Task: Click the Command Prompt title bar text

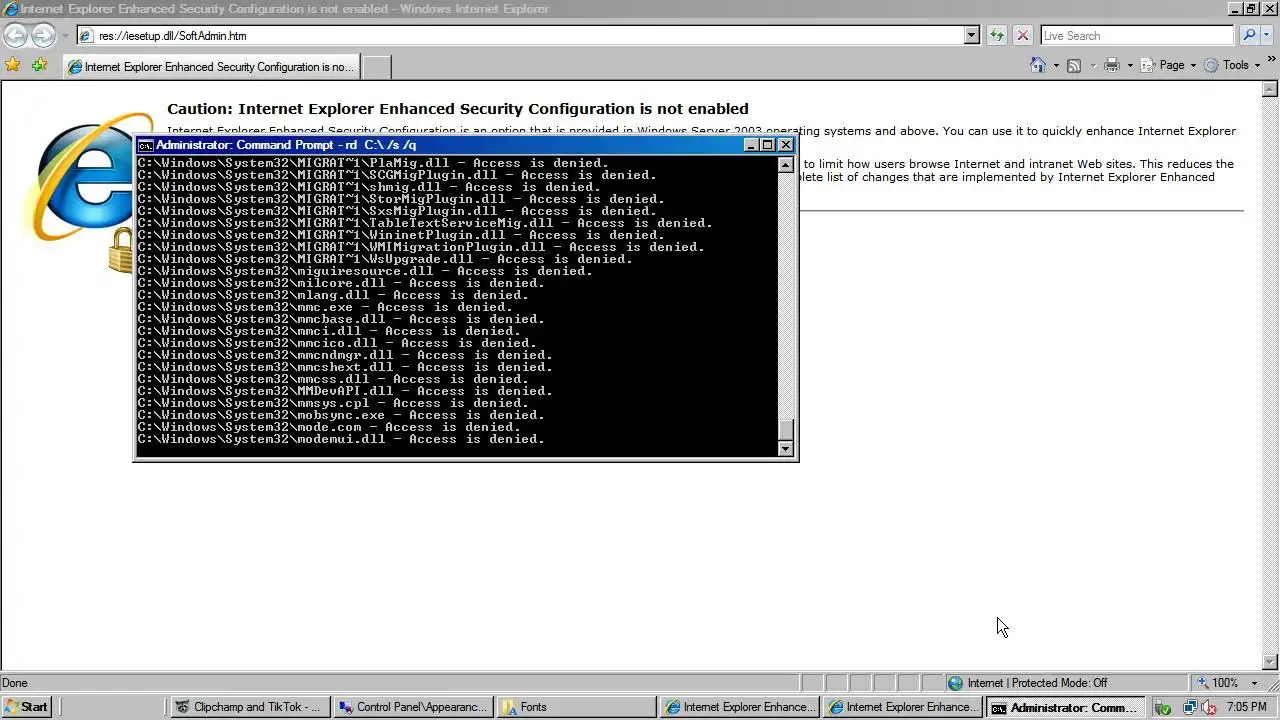Action: point(286,145)
